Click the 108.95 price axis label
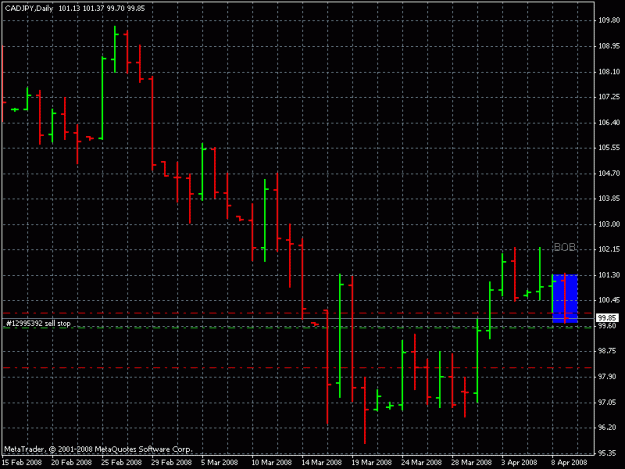This screenshot has height=469, width=625. coord(609,46)
